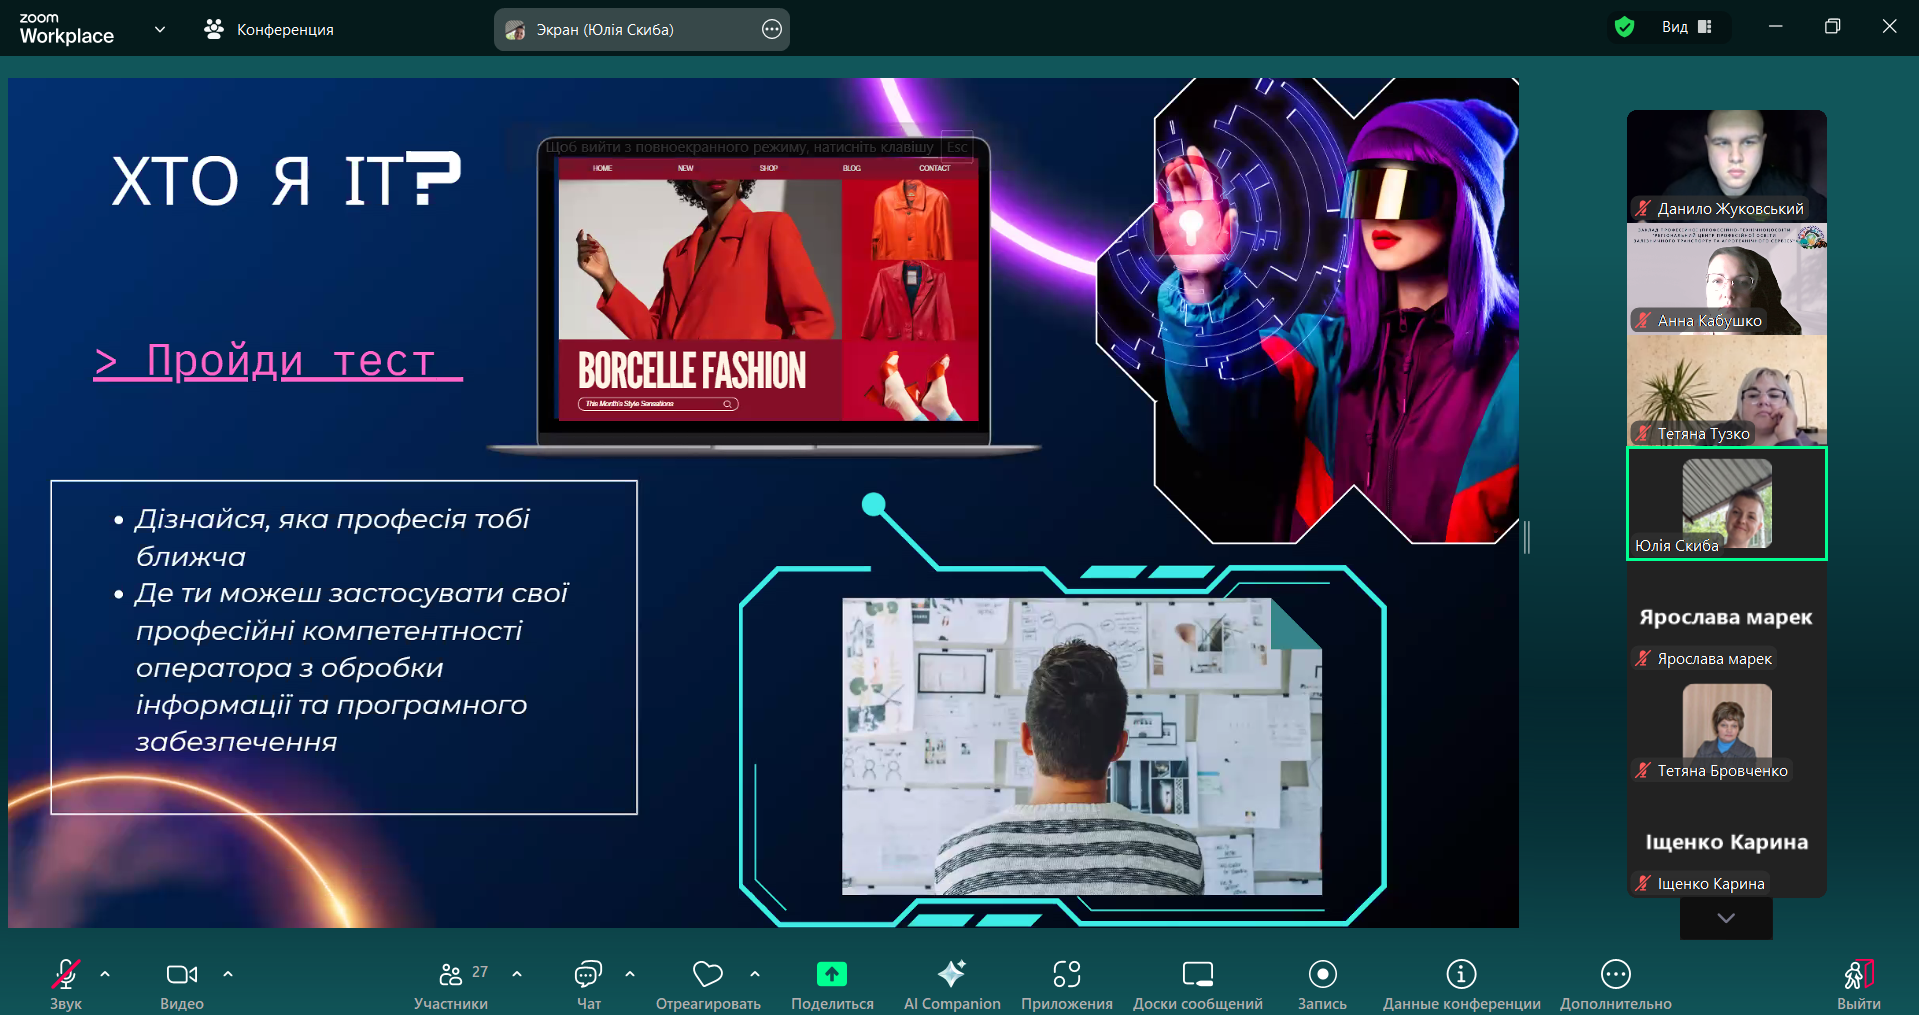Select Юлія Скиба participant tile
The image size is (1919, 1015).
pyautogui.click(x=1727, y=503)
